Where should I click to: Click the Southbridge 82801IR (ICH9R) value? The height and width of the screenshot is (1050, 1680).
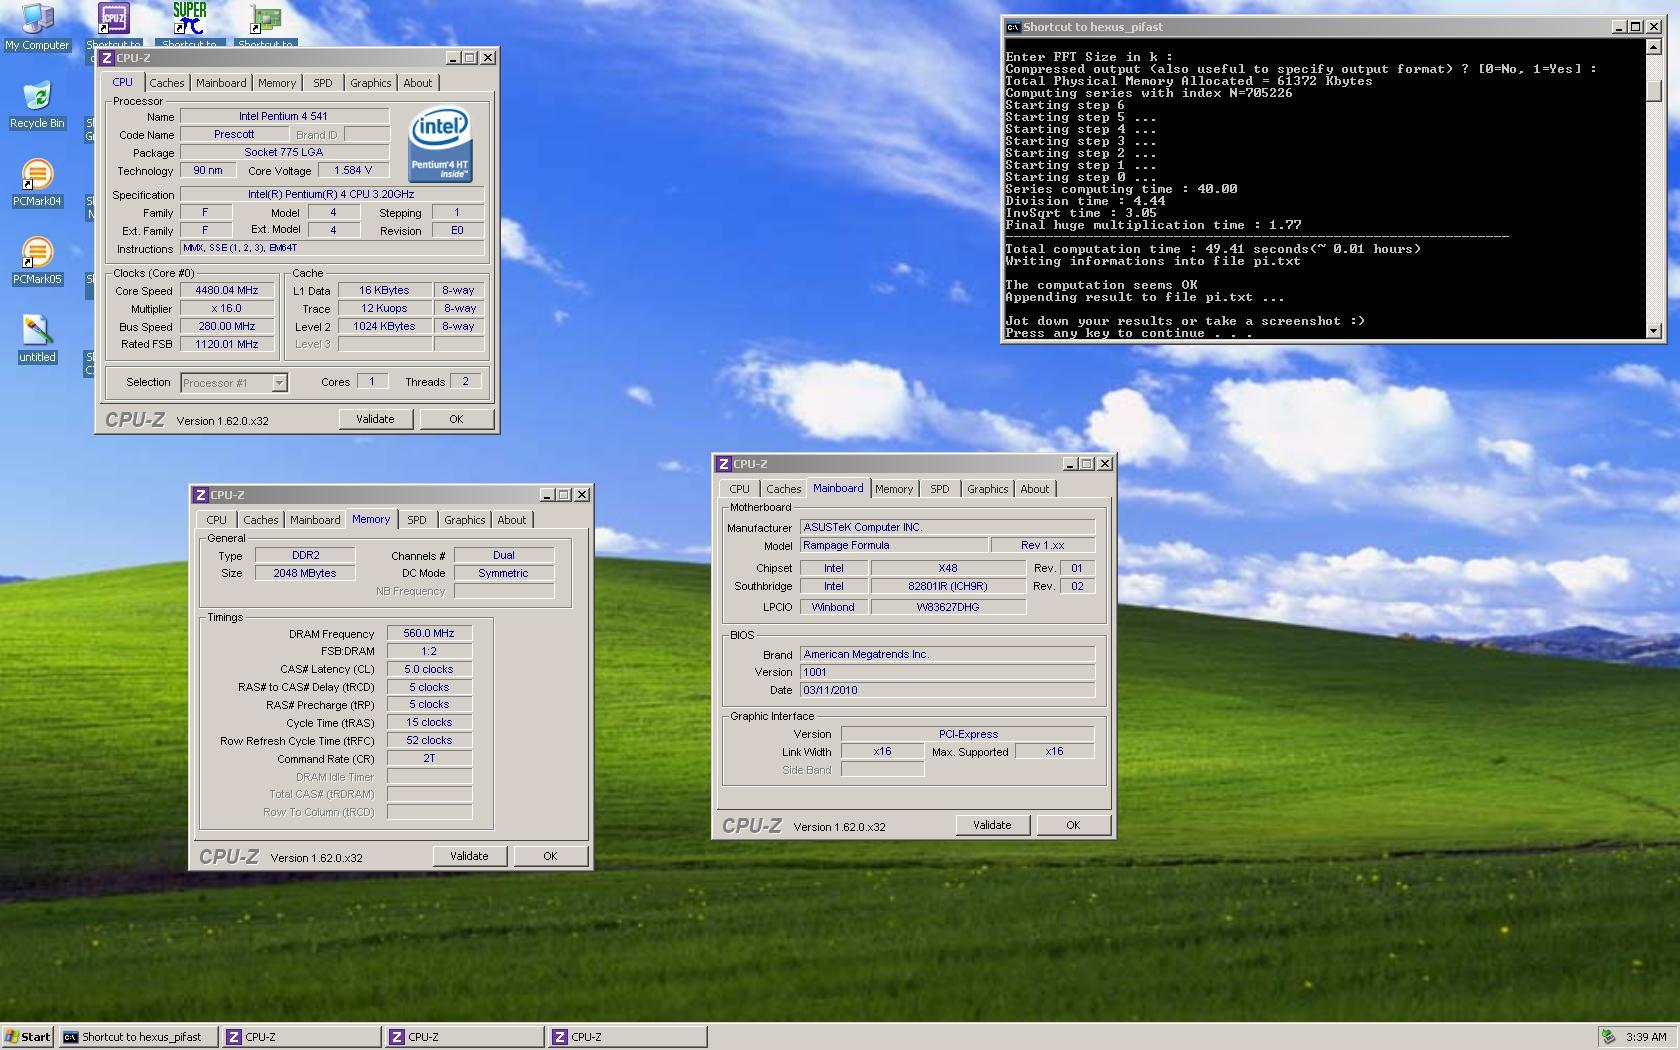tap(948, 587)
